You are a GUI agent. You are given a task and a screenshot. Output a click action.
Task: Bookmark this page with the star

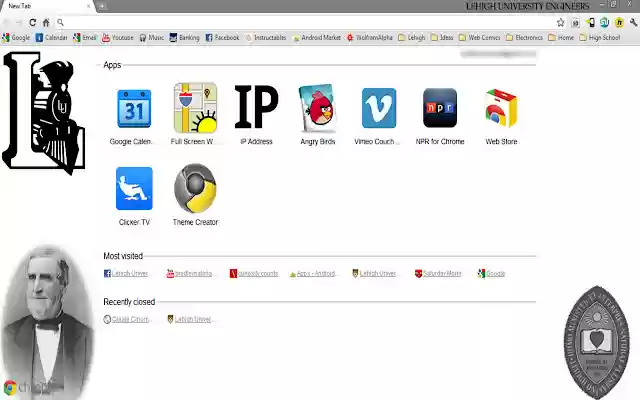coord(560,22)
